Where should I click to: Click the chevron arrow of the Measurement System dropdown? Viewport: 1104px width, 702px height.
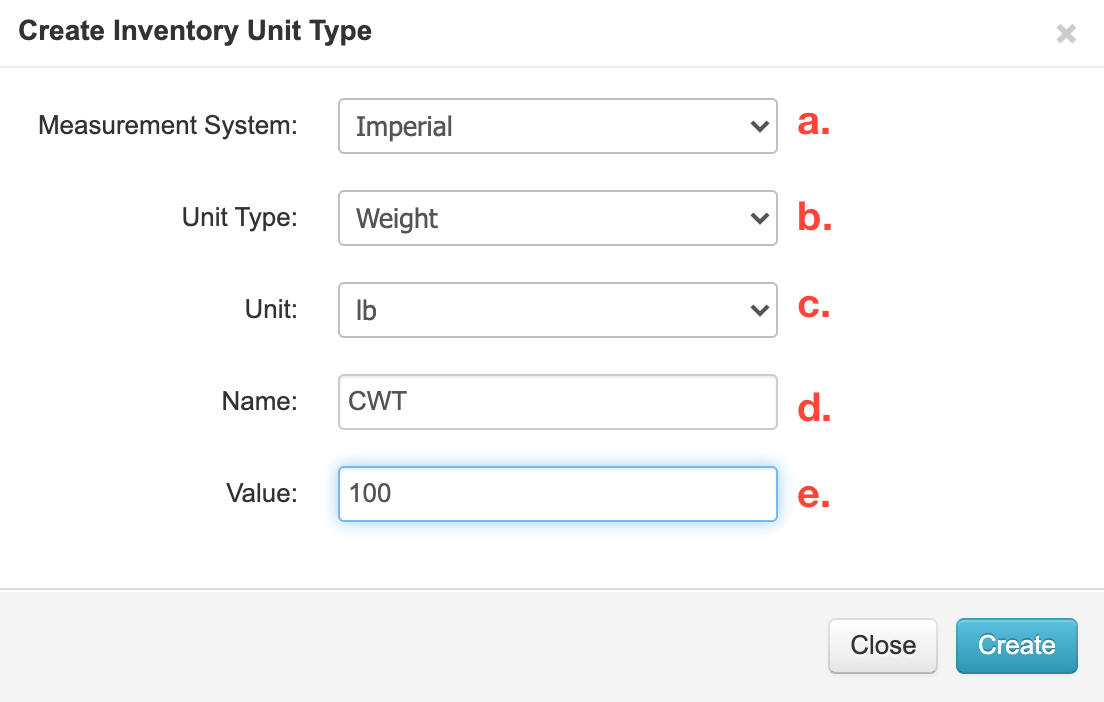tap(758, 126)
